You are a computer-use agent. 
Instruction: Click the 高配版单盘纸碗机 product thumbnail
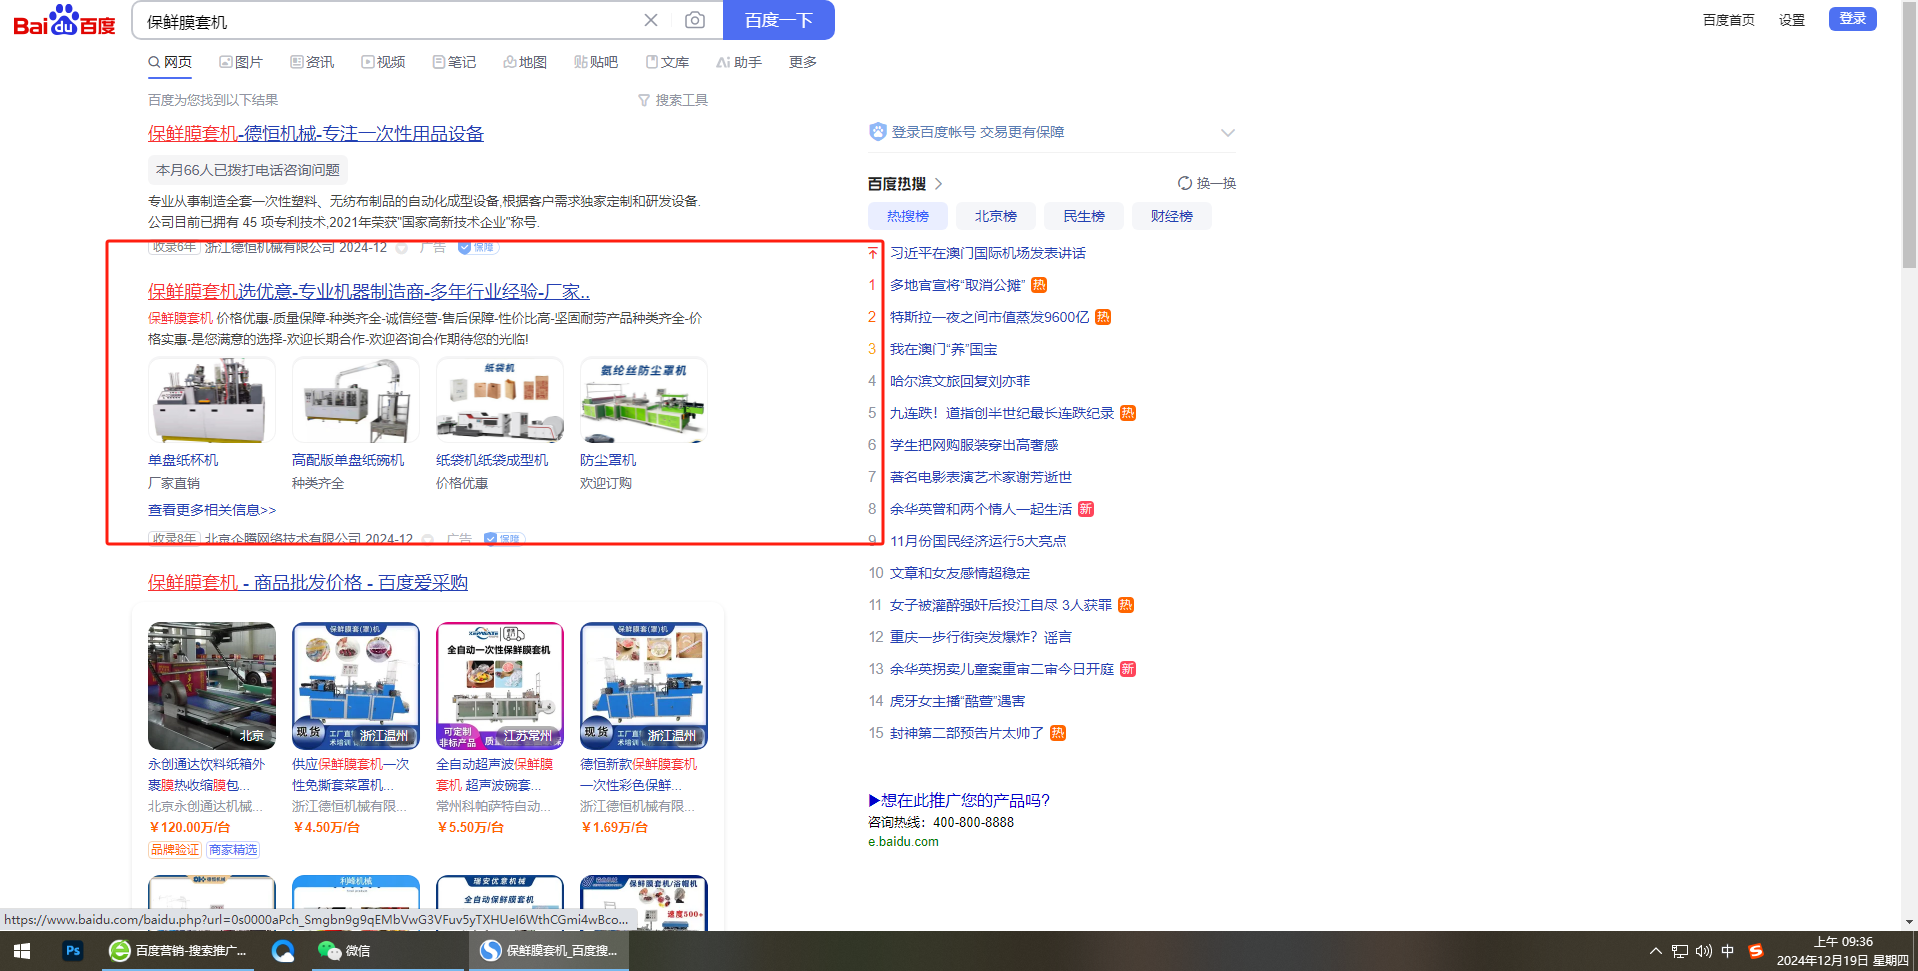point(356,400)
